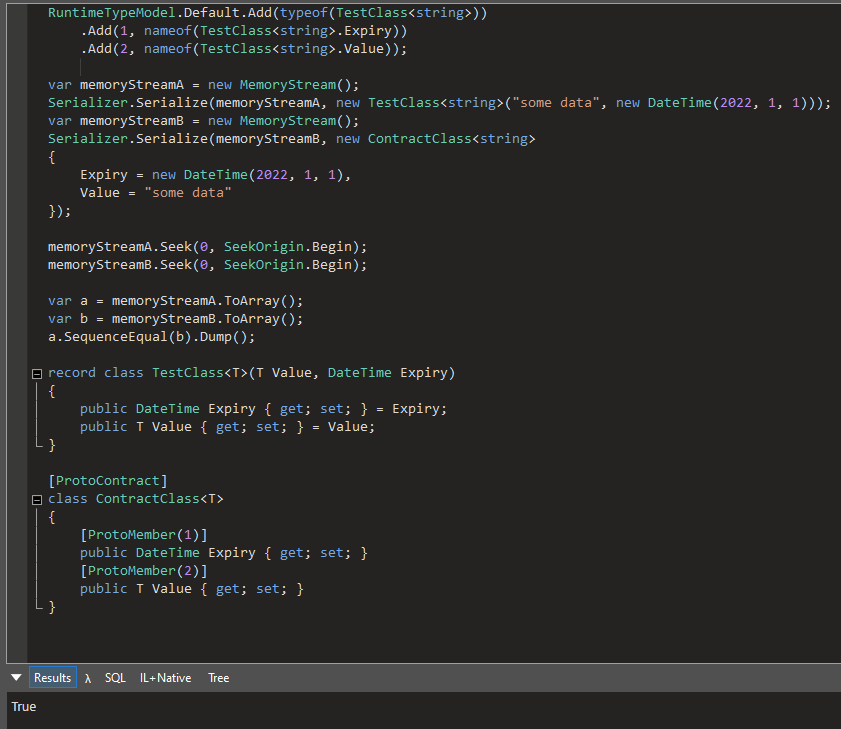Click 'memoryStreamB' in its var declaration
This screenshot has width=841, height=729.
pos(131,121)
